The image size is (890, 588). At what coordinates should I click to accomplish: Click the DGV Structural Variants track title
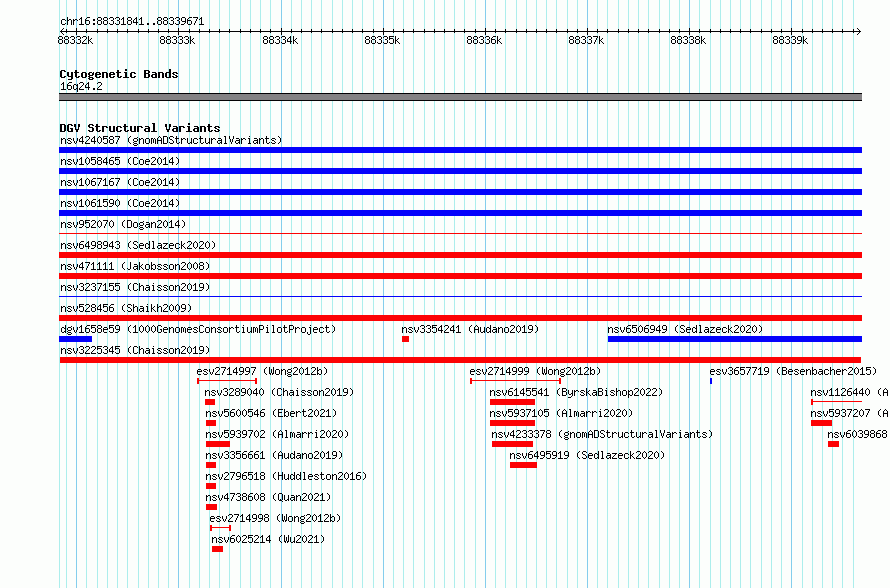140,128
